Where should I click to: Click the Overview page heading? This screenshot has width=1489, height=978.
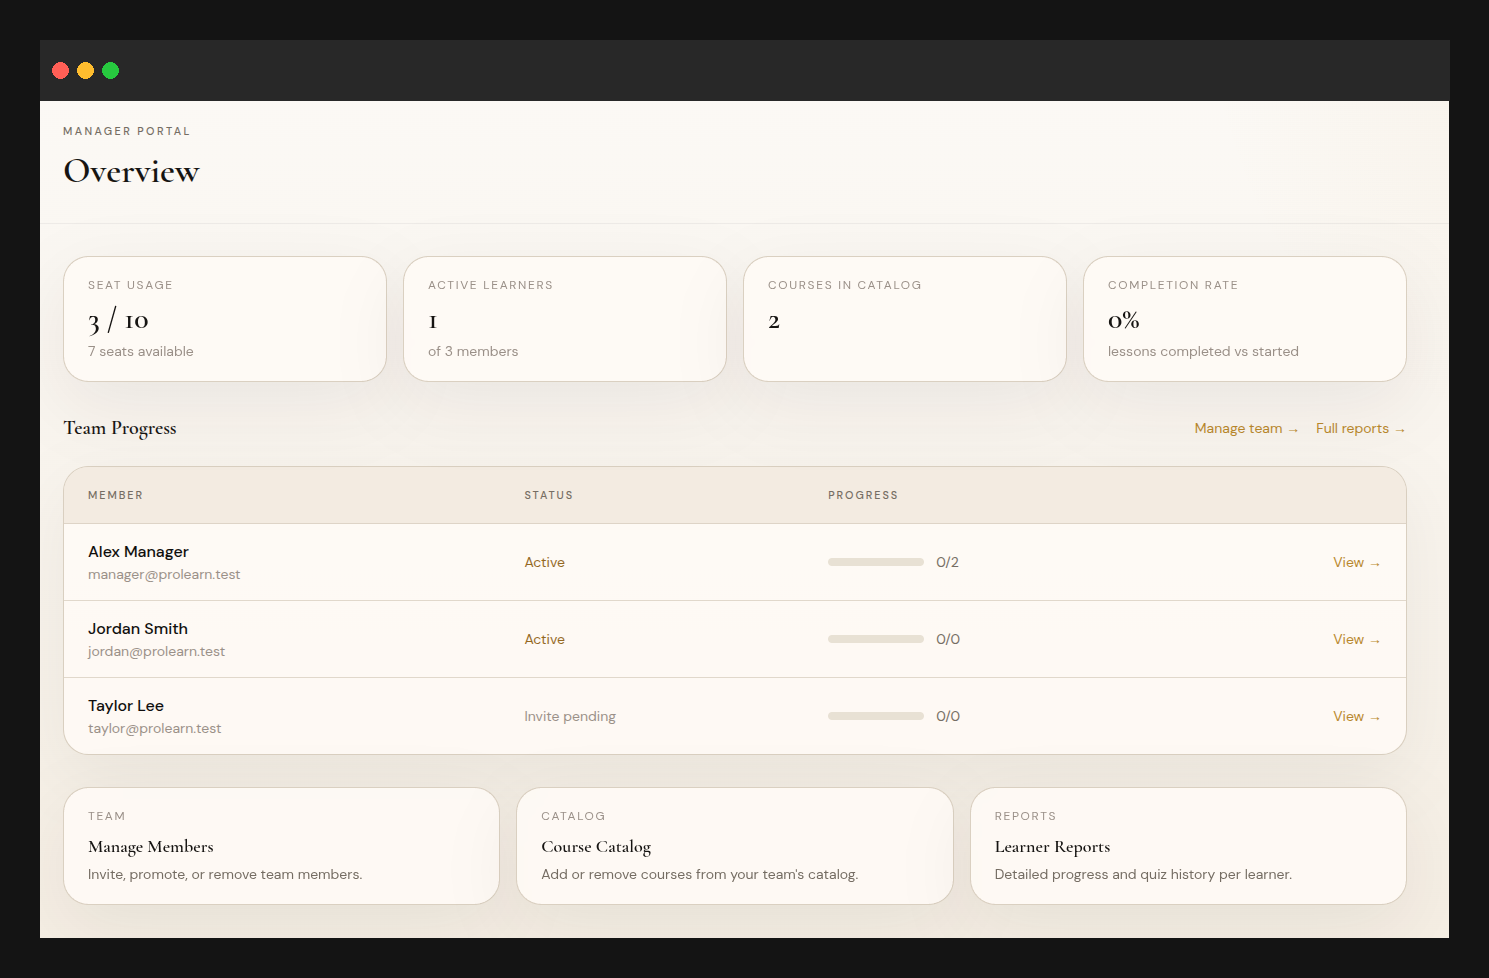(131, 171)
